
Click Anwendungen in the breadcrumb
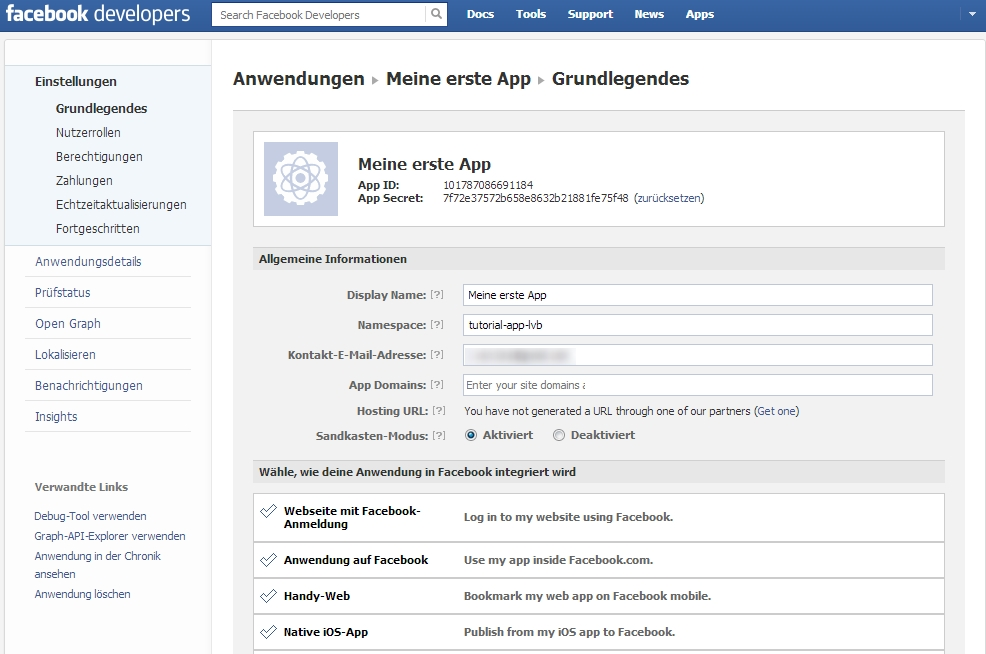click(299, 79)
